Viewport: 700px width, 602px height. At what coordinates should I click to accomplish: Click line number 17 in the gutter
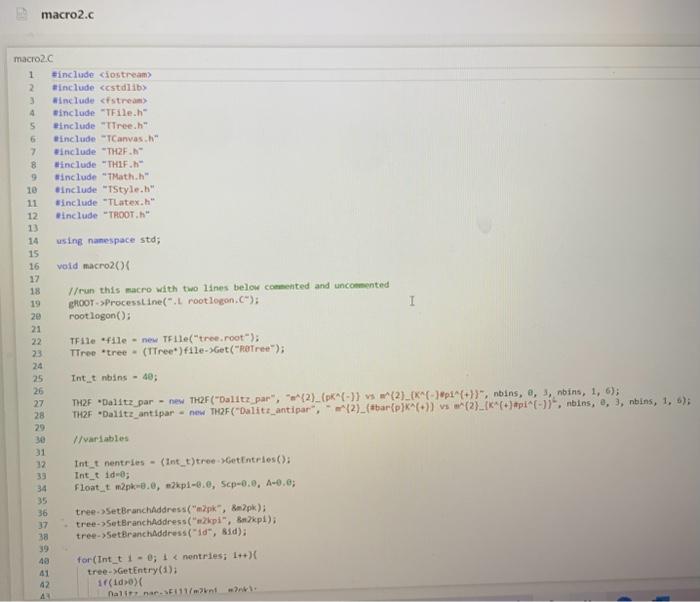tap(34, 279)
